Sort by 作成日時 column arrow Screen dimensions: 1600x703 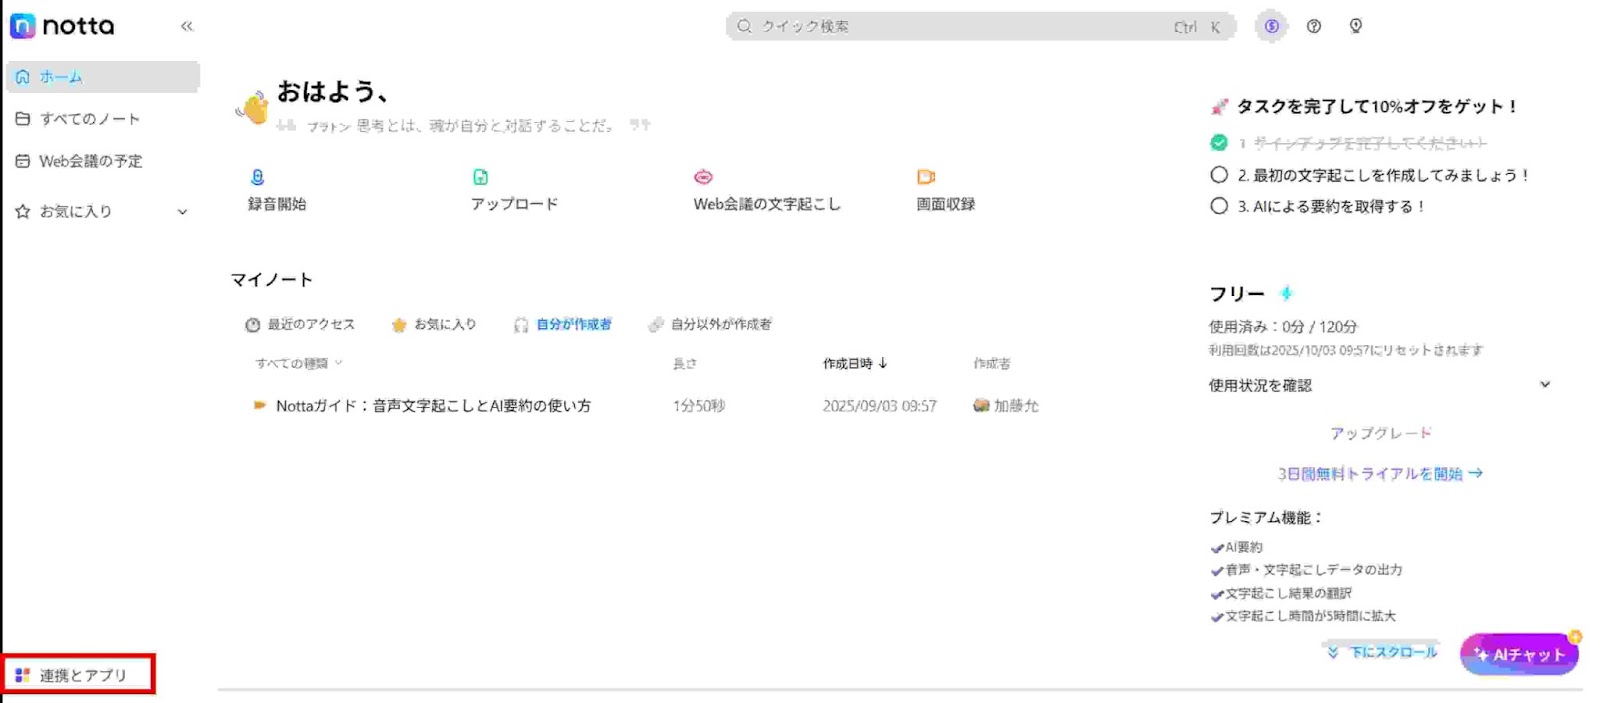coord(883,363)
